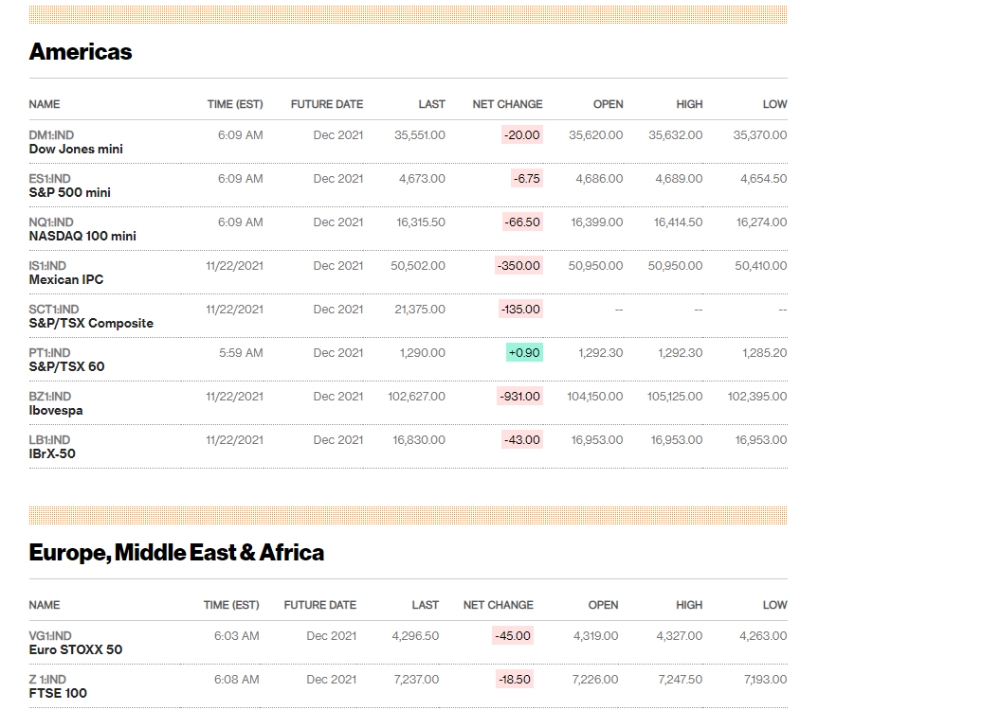The image size is (1000, 710).
Task: Click the Euro STOXX open value 4,319.00
Action: pos(596,635)
